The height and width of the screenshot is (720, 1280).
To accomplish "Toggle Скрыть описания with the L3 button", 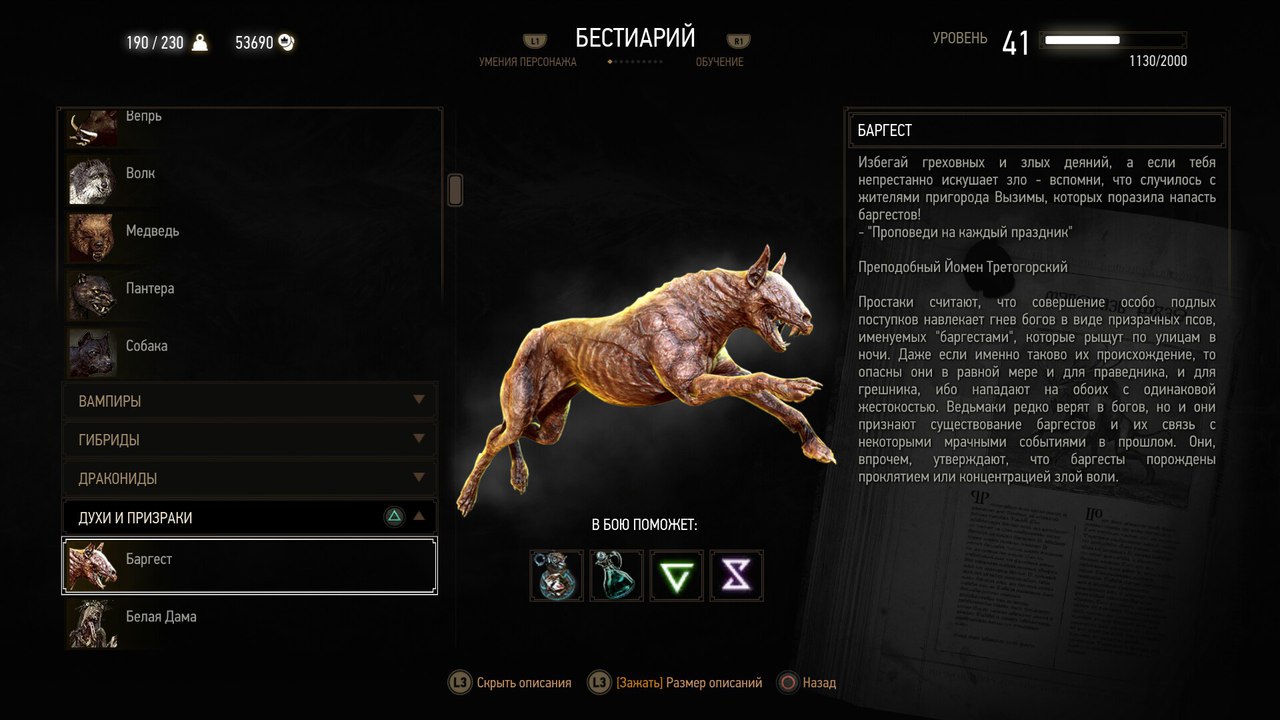I will click(x=510, y=683).
